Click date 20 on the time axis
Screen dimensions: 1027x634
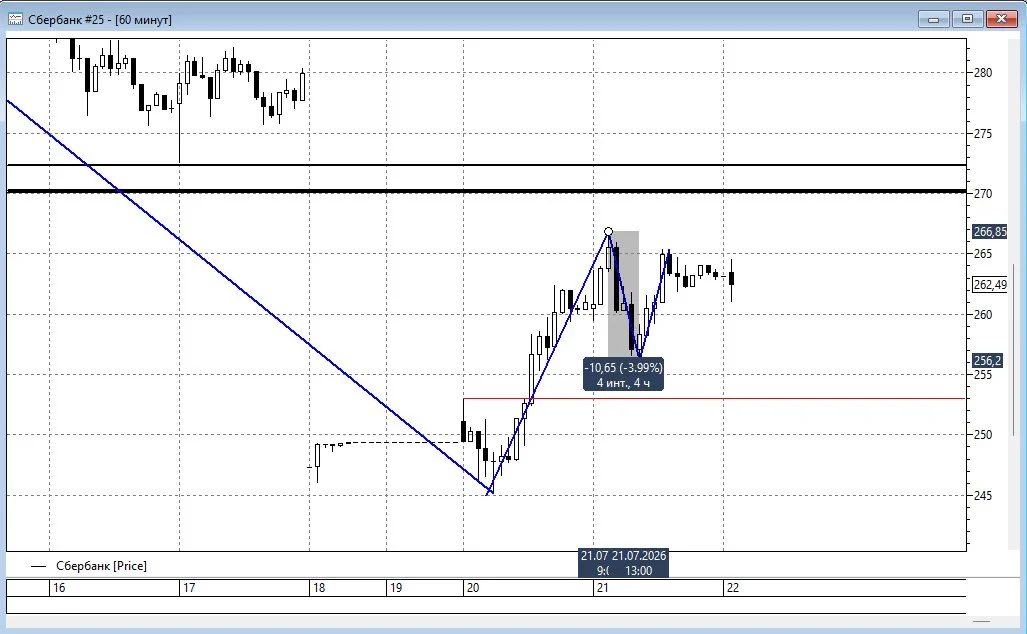473,588
